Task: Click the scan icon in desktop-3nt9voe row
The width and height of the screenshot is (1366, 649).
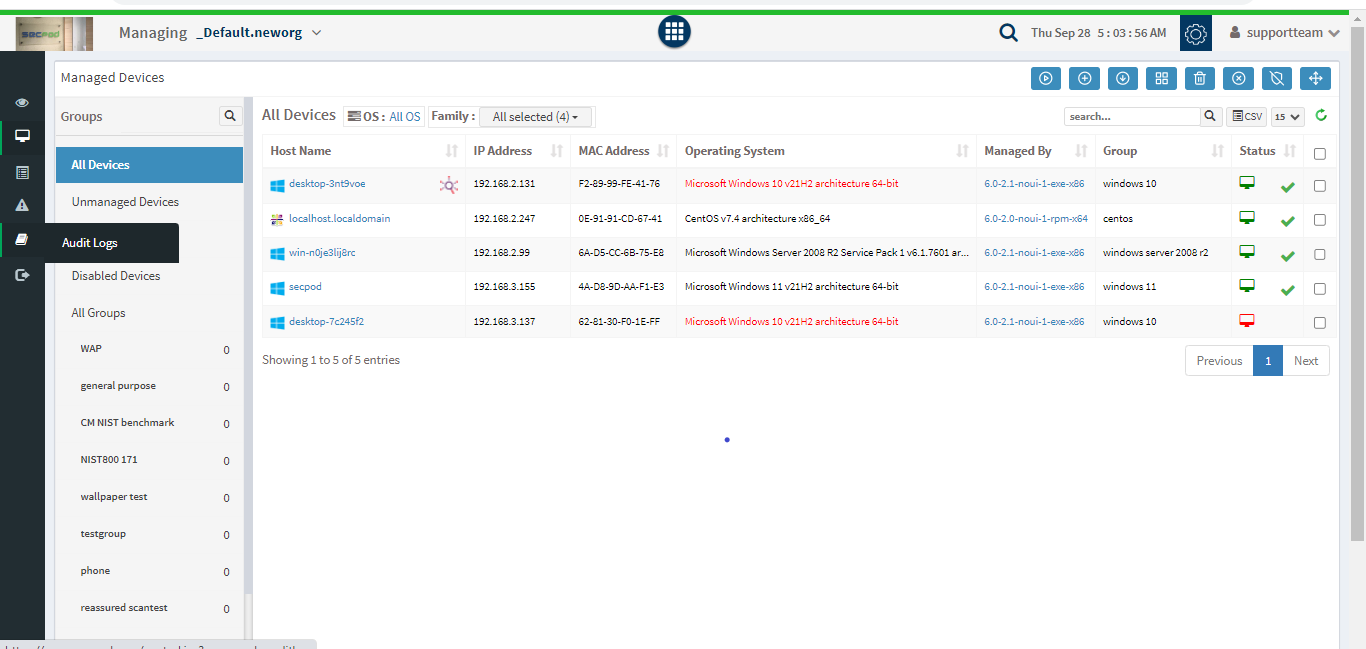Action: 449,185
